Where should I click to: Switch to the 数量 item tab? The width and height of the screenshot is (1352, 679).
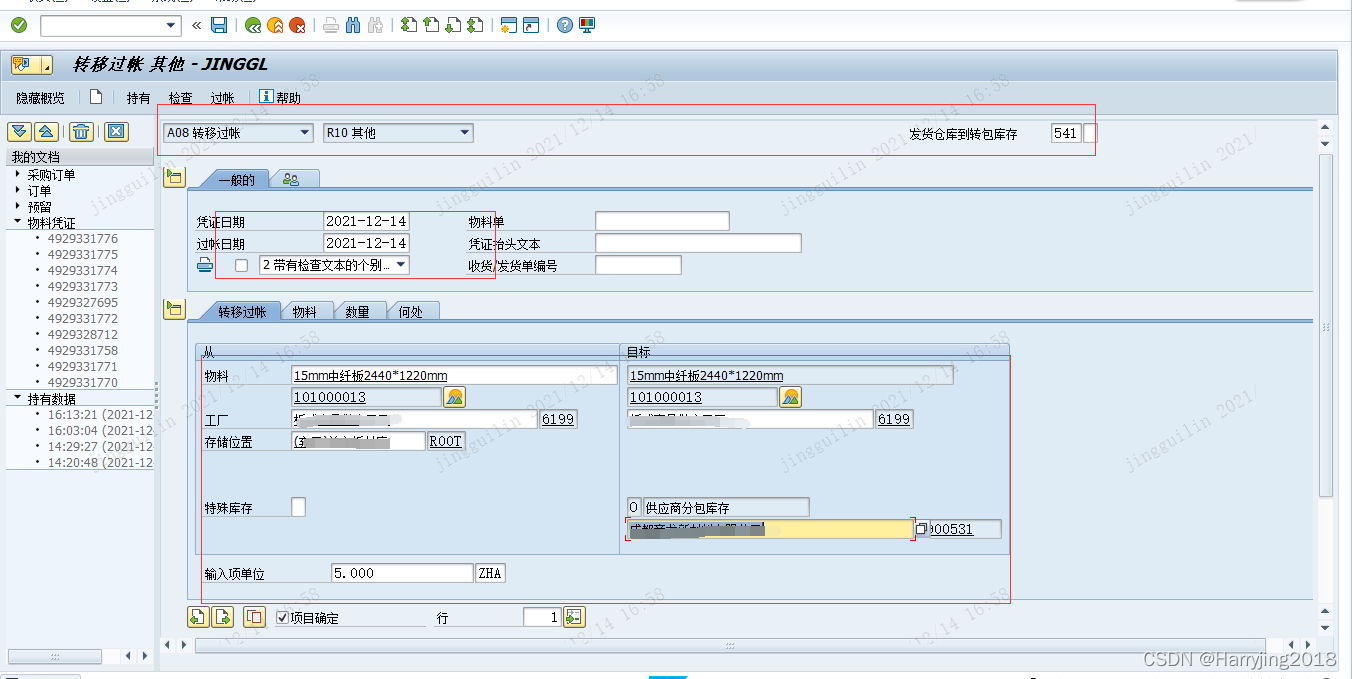pyautogui.click(x=358, y=312)
